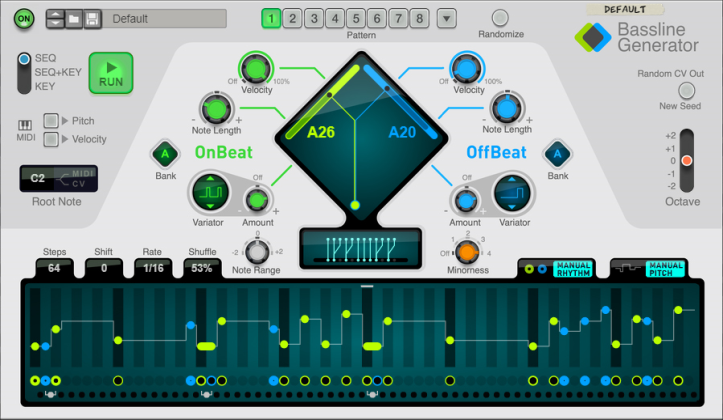723x420 pixels.
Task: Open the Rate 1/16 value selector
Action: coord(155,268)
